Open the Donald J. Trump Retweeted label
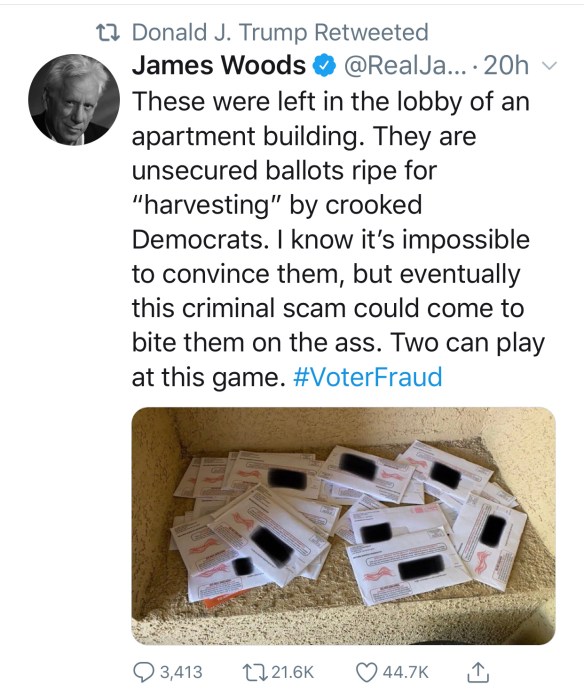The width and height of the screenshot is (584, 692). tap(280, 32)
